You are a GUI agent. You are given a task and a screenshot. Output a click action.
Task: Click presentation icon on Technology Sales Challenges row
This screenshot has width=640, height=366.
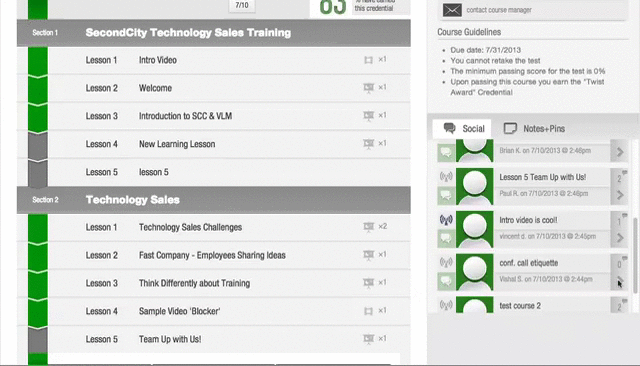pos(369,227)
